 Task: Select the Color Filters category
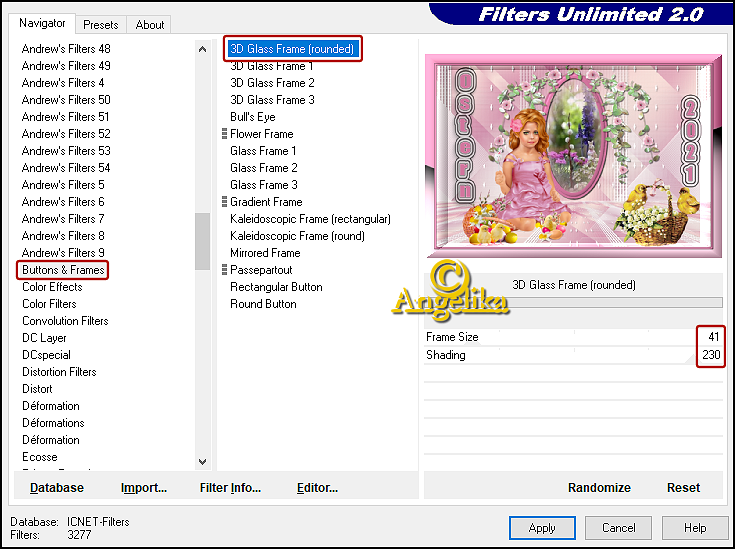[x=49, y=304]
